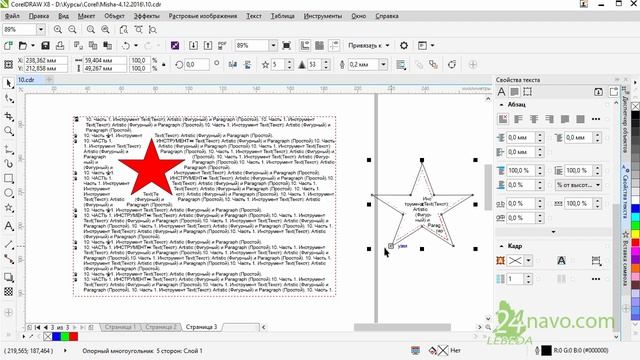Select the Text tool

coord(9,226)
